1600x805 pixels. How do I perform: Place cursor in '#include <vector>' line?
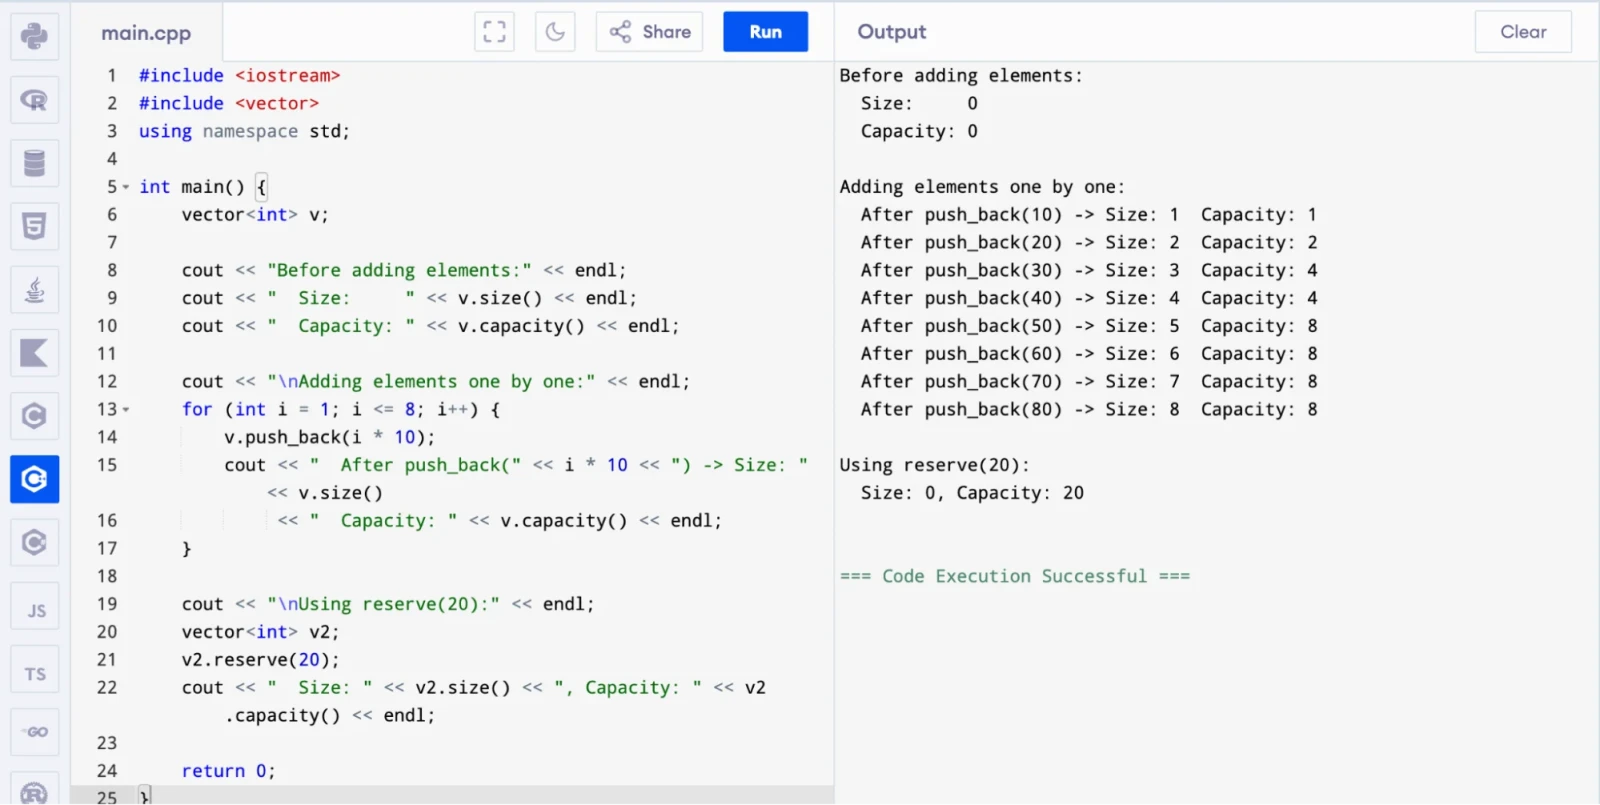229,104
